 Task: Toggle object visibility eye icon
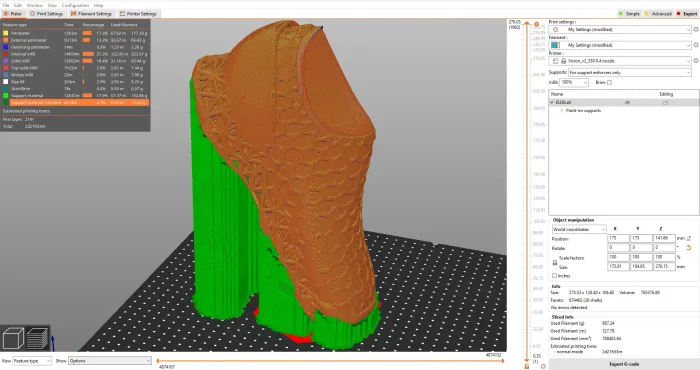[627, 103]
